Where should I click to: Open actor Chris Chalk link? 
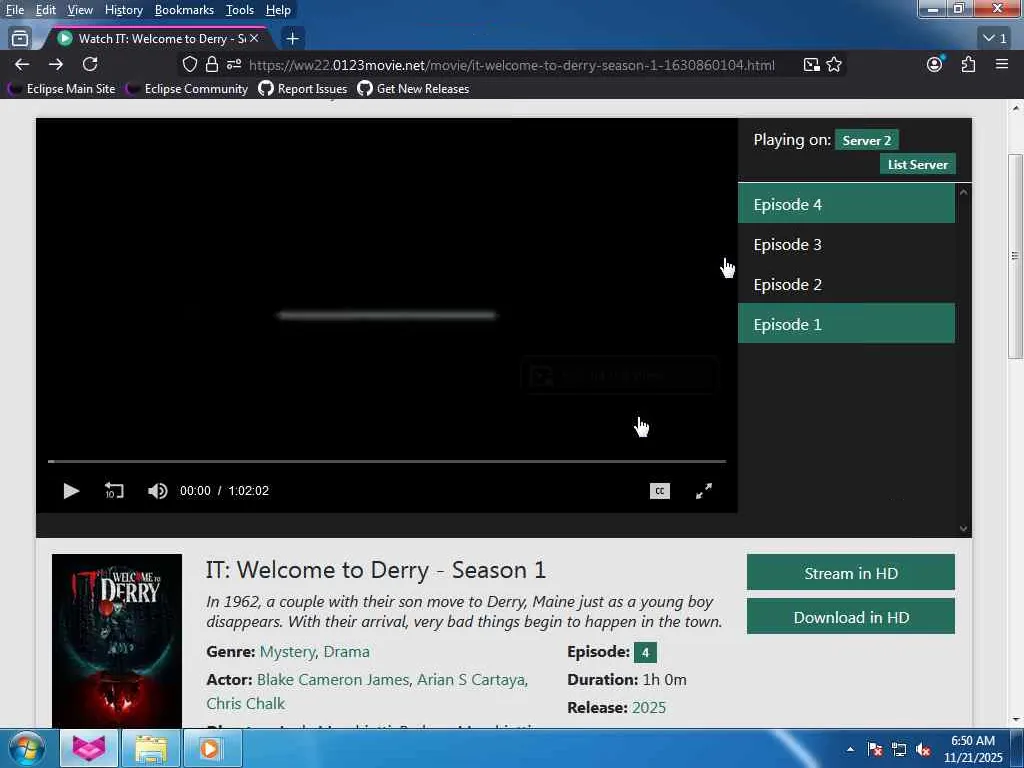point(246,704)
